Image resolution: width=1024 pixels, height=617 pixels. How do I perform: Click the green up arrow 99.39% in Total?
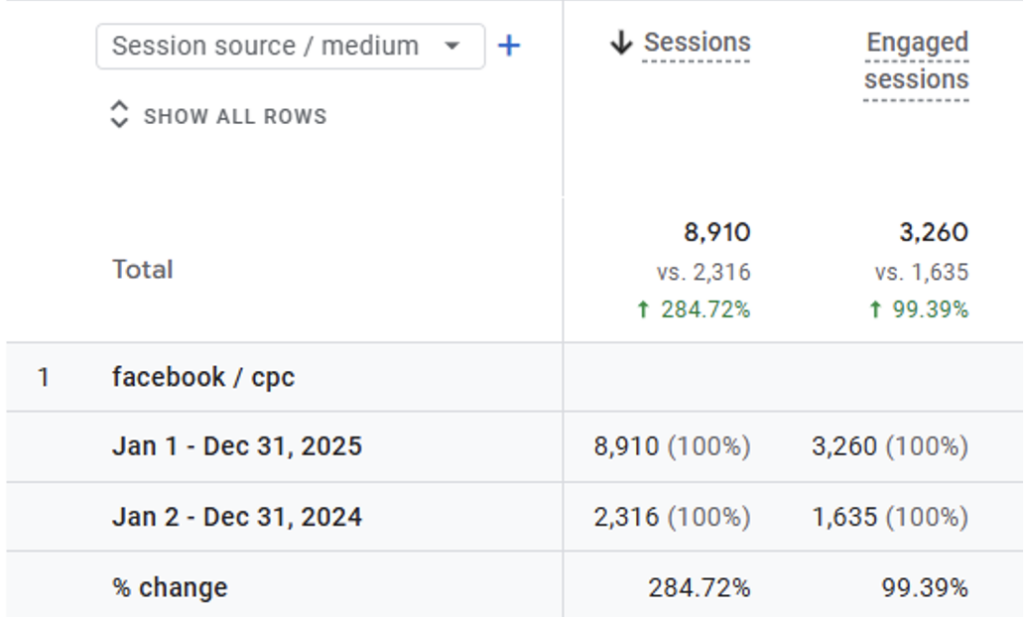918,310
